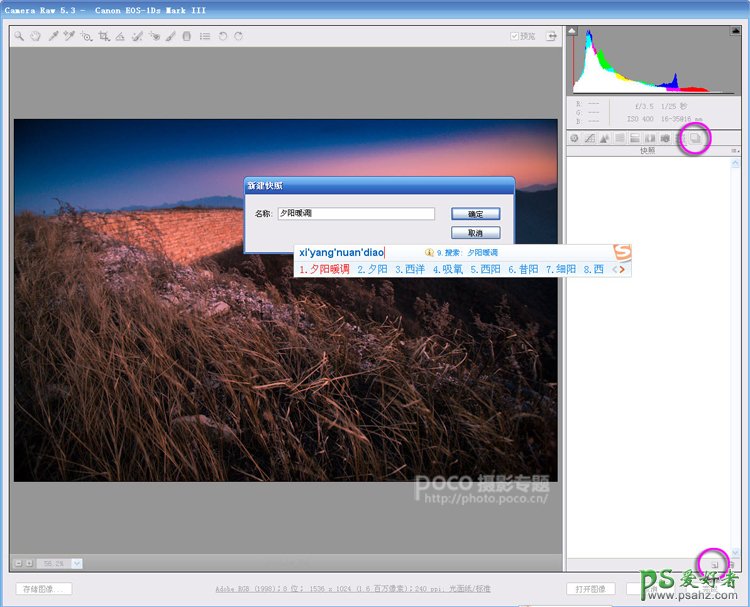This screenshot has height=607, width=750.
Task: Toggle the 预览 preview checkbox
Action: coord(515,36)
